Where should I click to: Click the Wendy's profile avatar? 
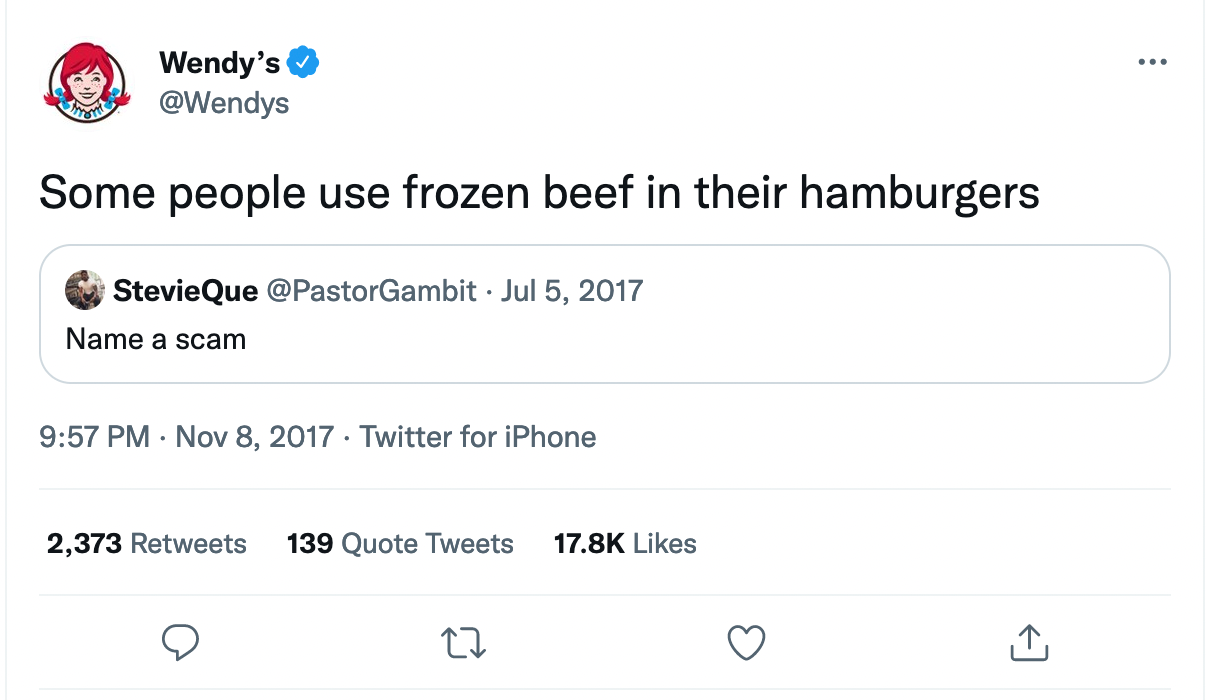click(x=86, y=84)
